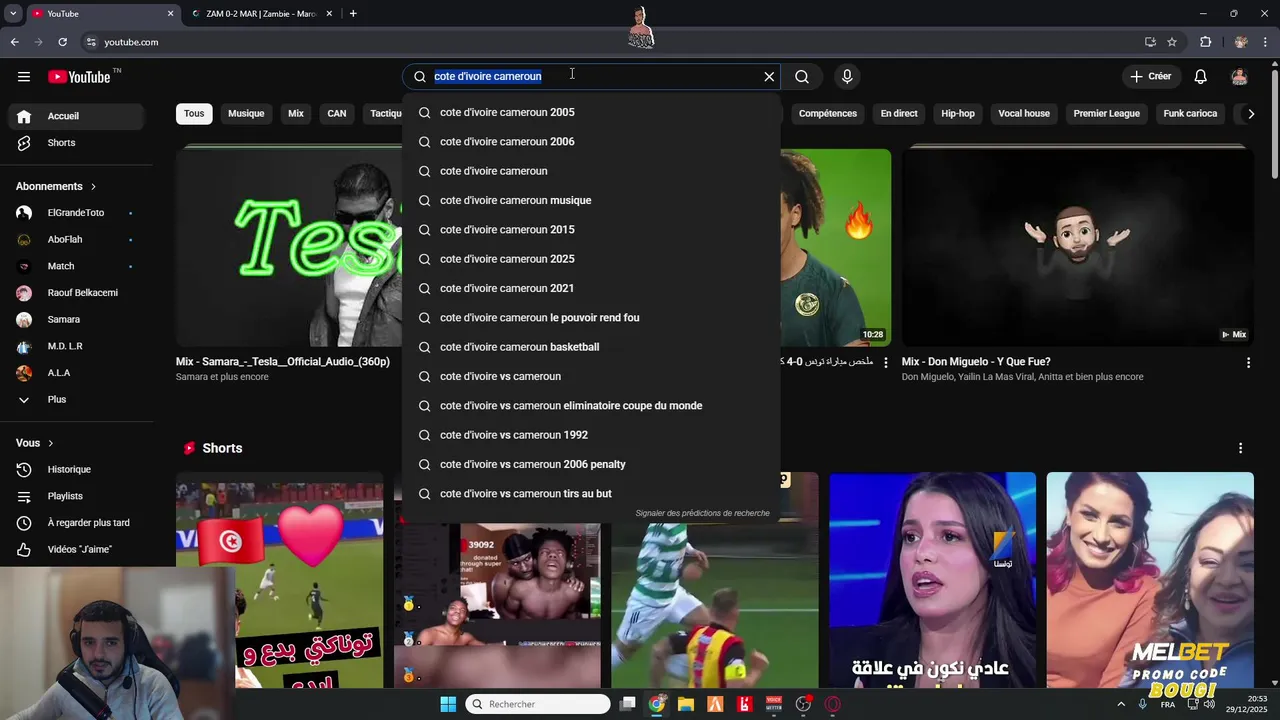Open the account avatar menu in YouTube
This screenshot has height=720, width=1280.
point(1239,77)
